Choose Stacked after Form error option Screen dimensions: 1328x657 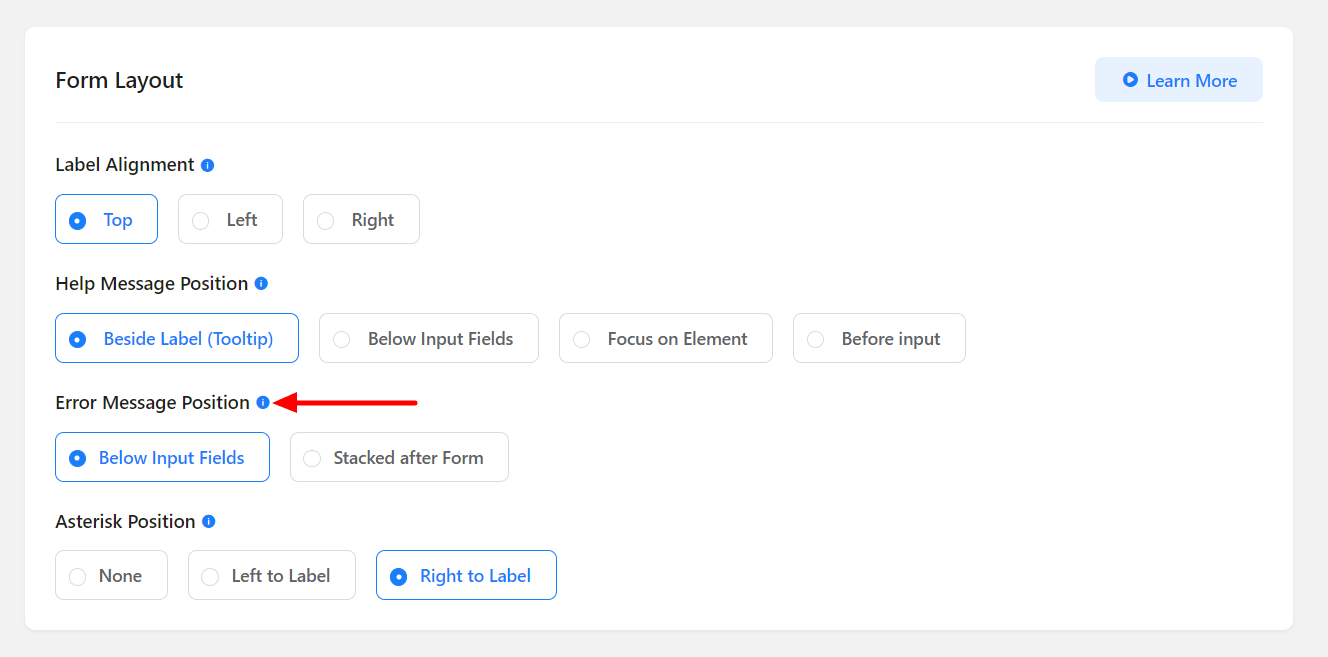point(399,458)
